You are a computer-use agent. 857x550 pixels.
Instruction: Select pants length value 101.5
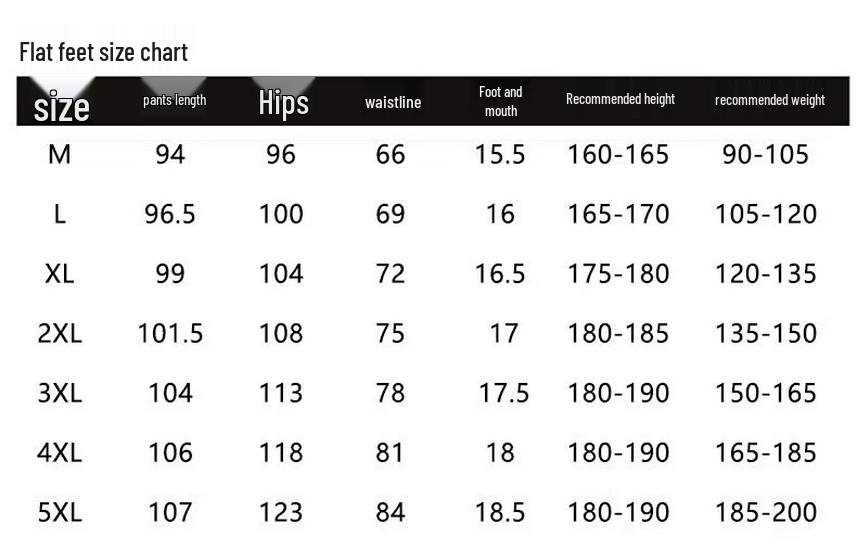point(170,333)
